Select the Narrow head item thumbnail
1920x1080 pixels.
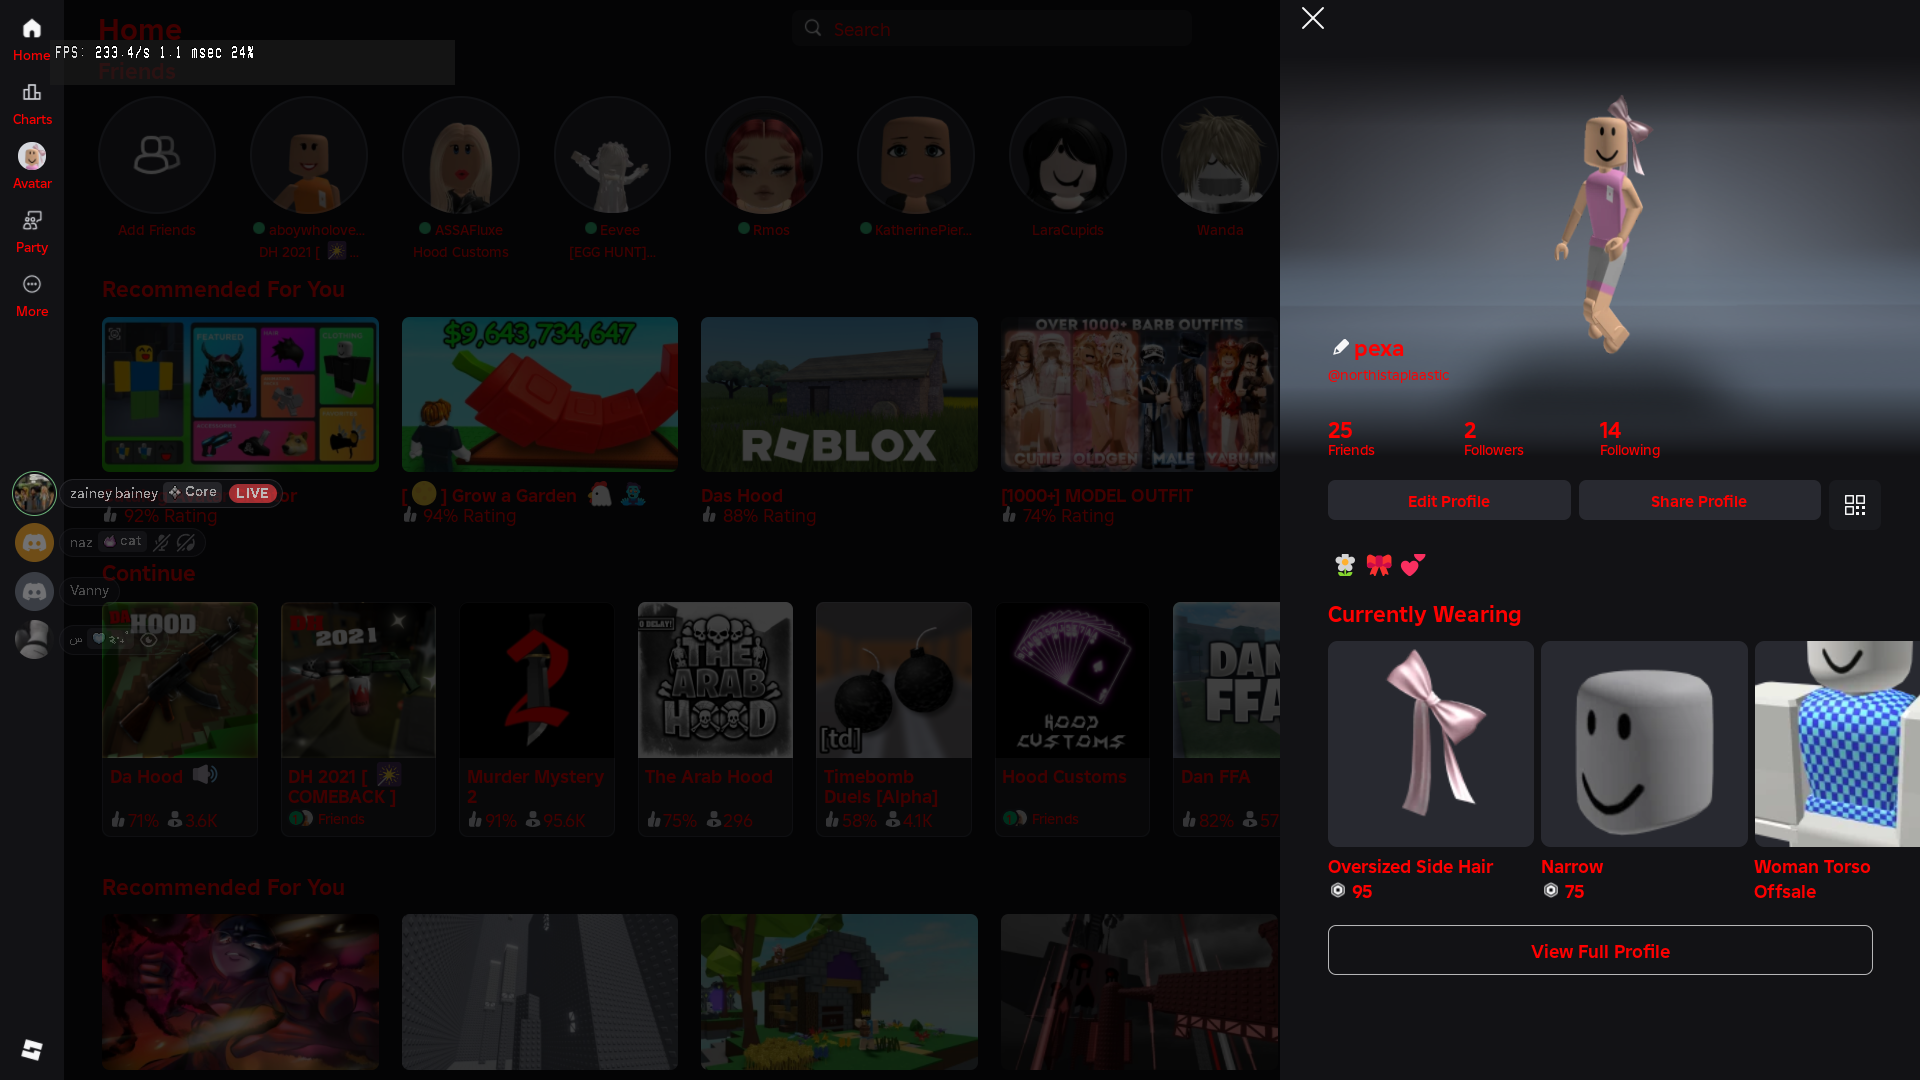(1643, 743)
